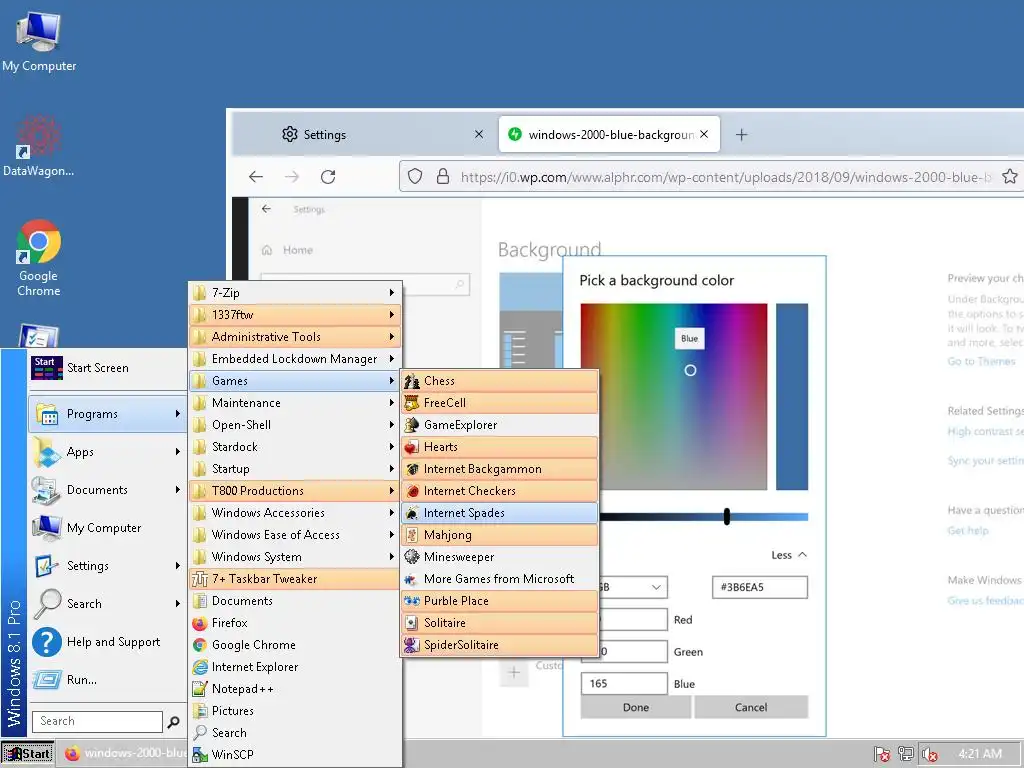The height and width of the screenshot is (768, 1024).
Task: Expand 7-Zip program folder
Action: click(295, 293)
